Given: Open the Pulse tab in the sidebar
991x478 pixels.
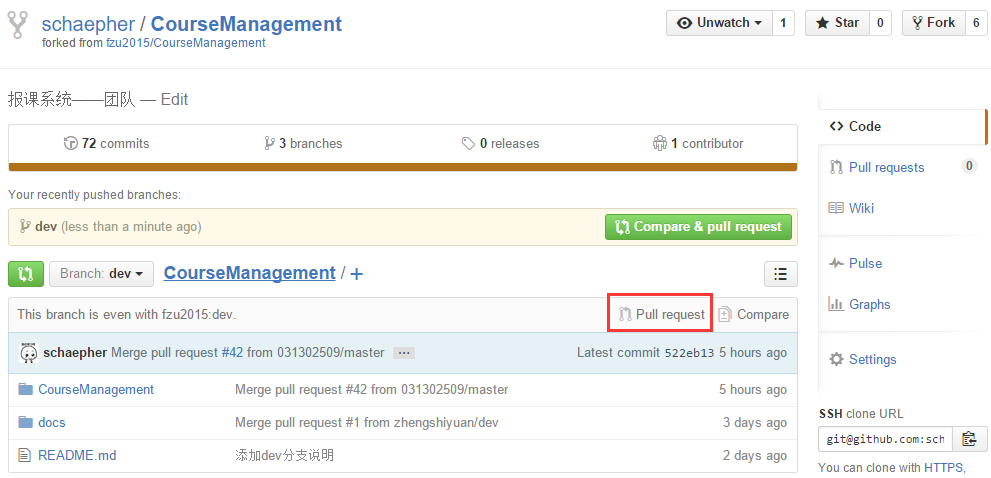Looking at the screenshot, I should pyautogui.click(x=902, y=263).
